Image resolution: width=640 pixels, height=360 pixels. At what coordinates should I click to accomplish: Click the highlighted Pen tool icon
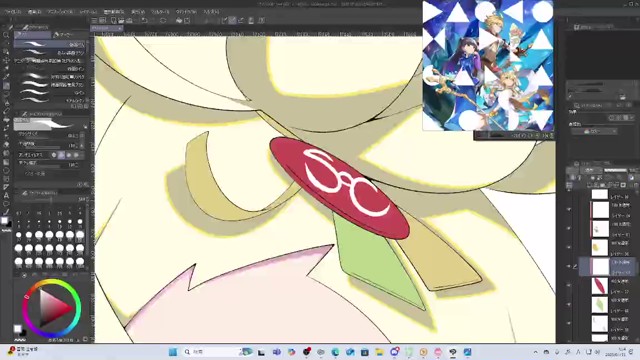coord(6,86)
